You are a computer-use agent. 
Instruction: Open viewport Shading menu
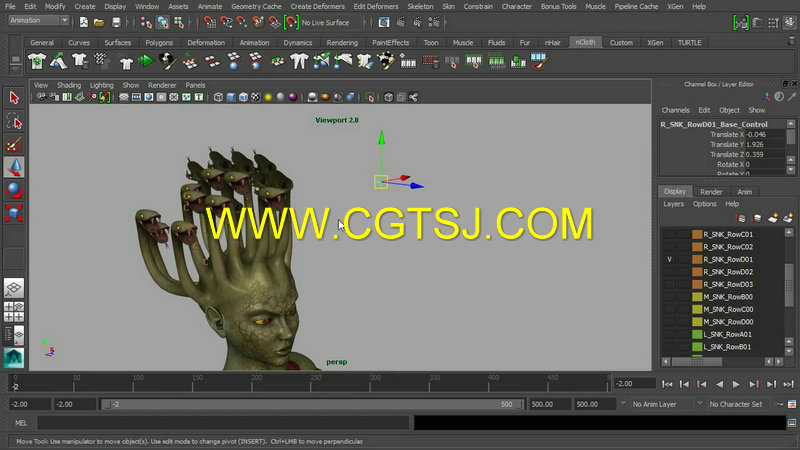tap(69, 85)
